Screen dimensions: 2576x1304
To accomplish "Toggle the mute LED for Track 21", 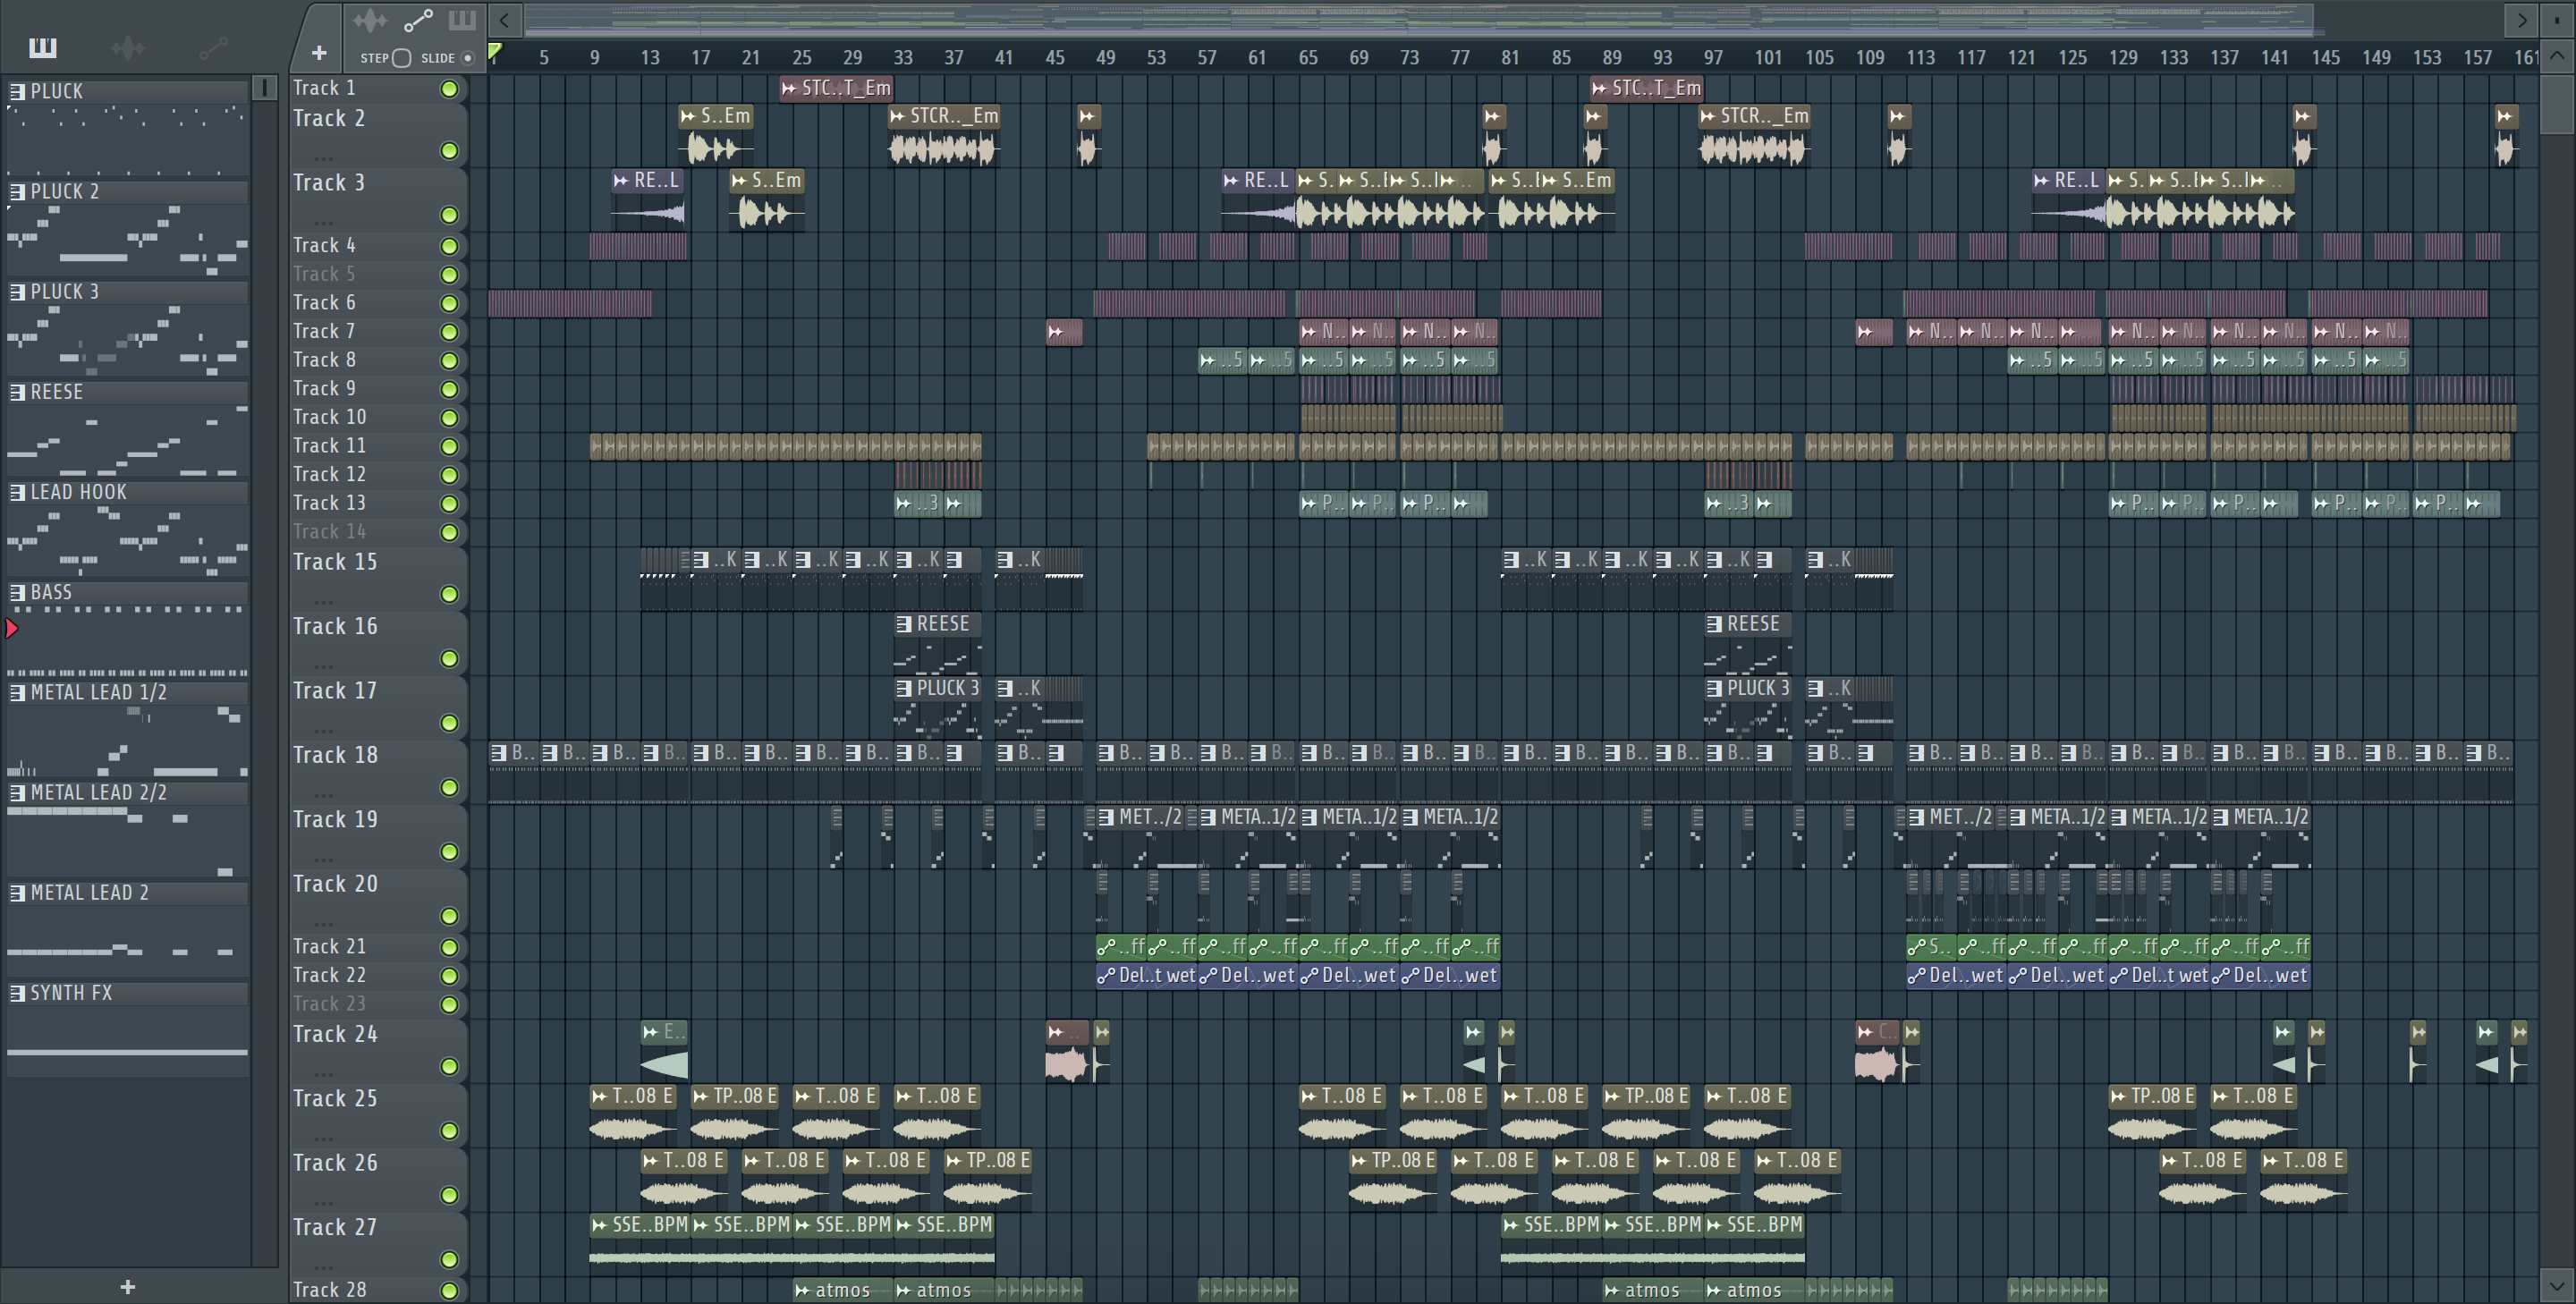I will pos(450,947).
